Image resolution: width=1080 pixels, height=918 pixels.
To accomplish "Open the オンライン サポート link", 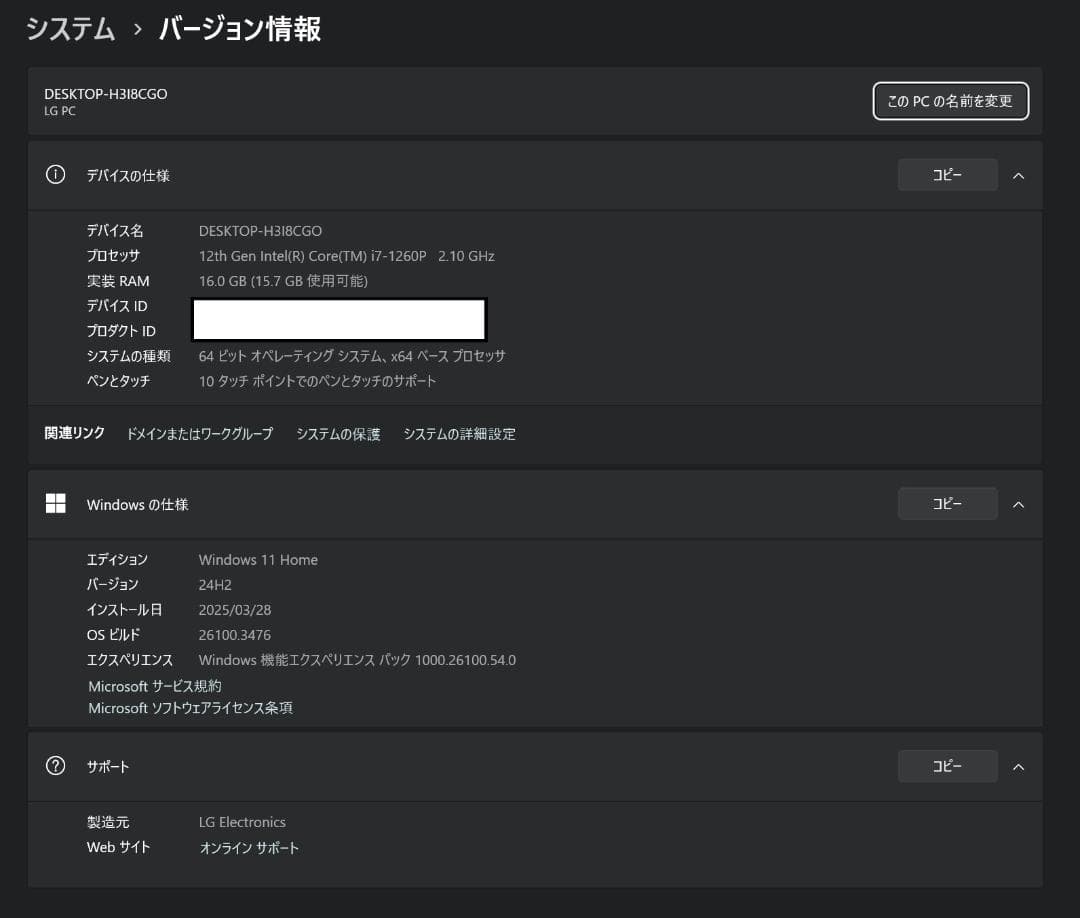I will tap(248, 847).
